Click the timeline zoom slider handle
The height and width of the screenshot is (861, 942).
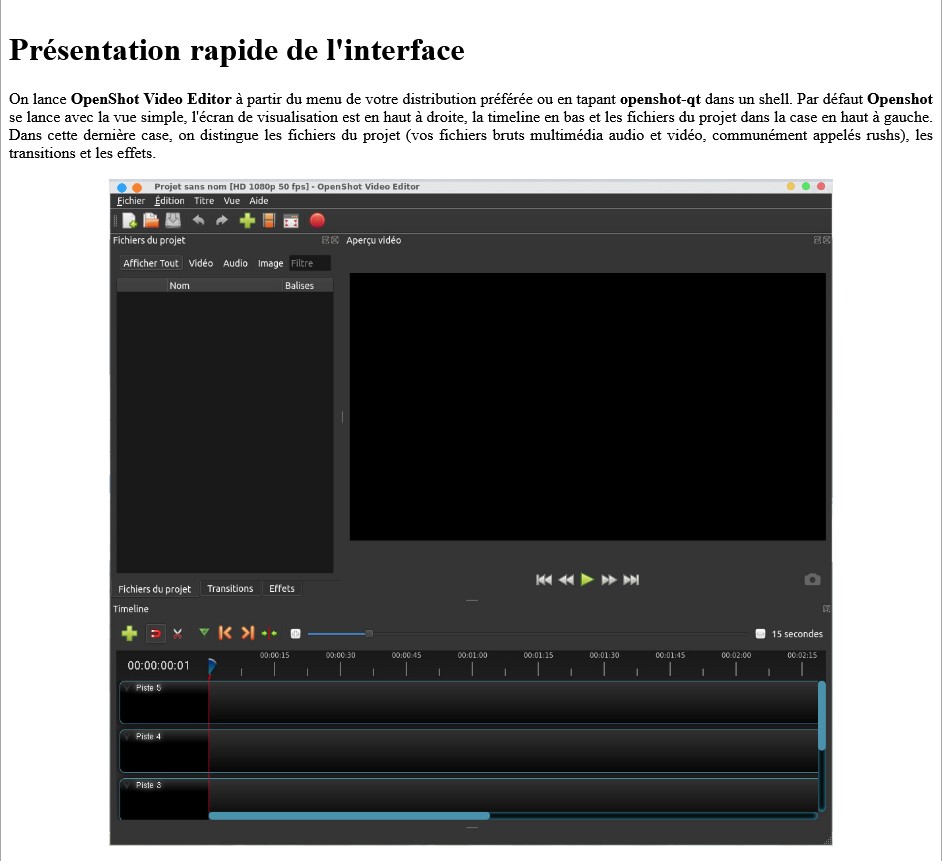[x=369, y=633]
